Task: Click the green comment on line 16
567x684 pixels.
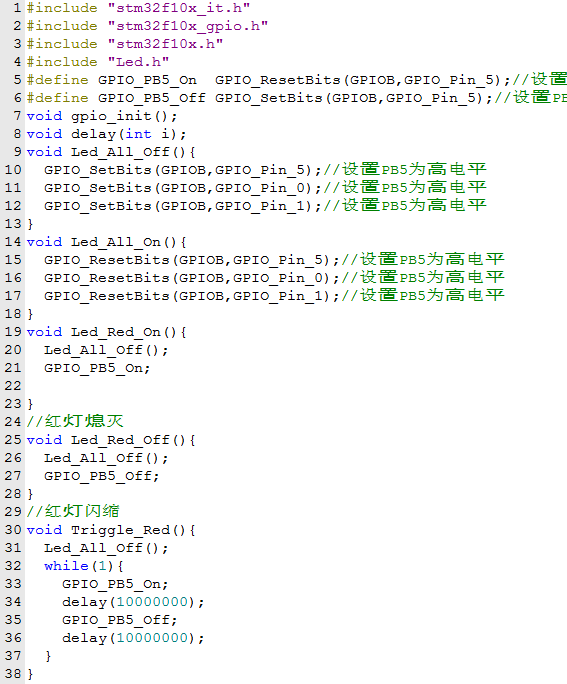Action: click(x=423, y=277)
